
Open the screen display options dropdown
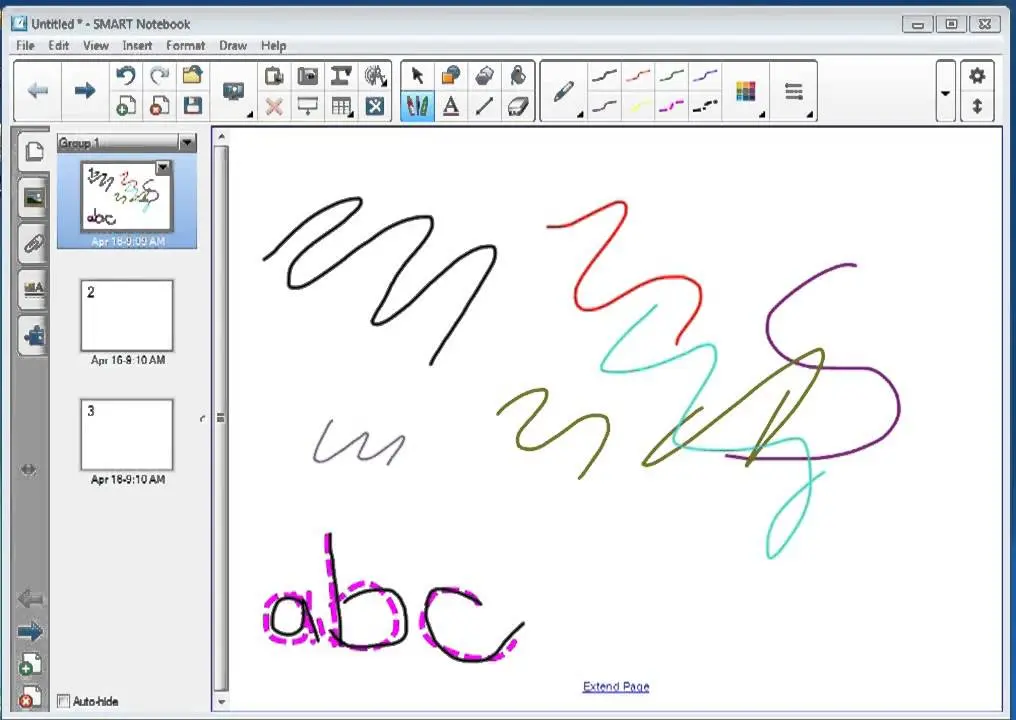click(x=235, y=91)
